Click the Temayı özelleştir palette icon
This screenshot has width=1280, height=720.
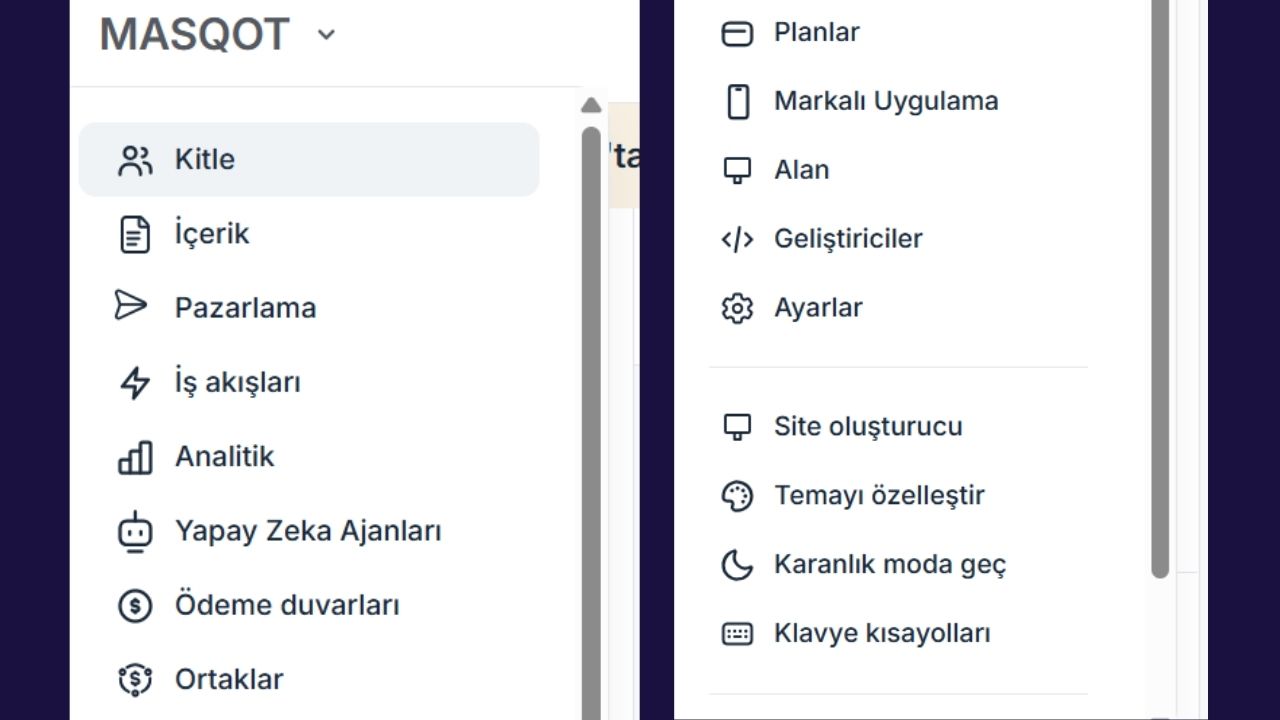tap(737, 495)
